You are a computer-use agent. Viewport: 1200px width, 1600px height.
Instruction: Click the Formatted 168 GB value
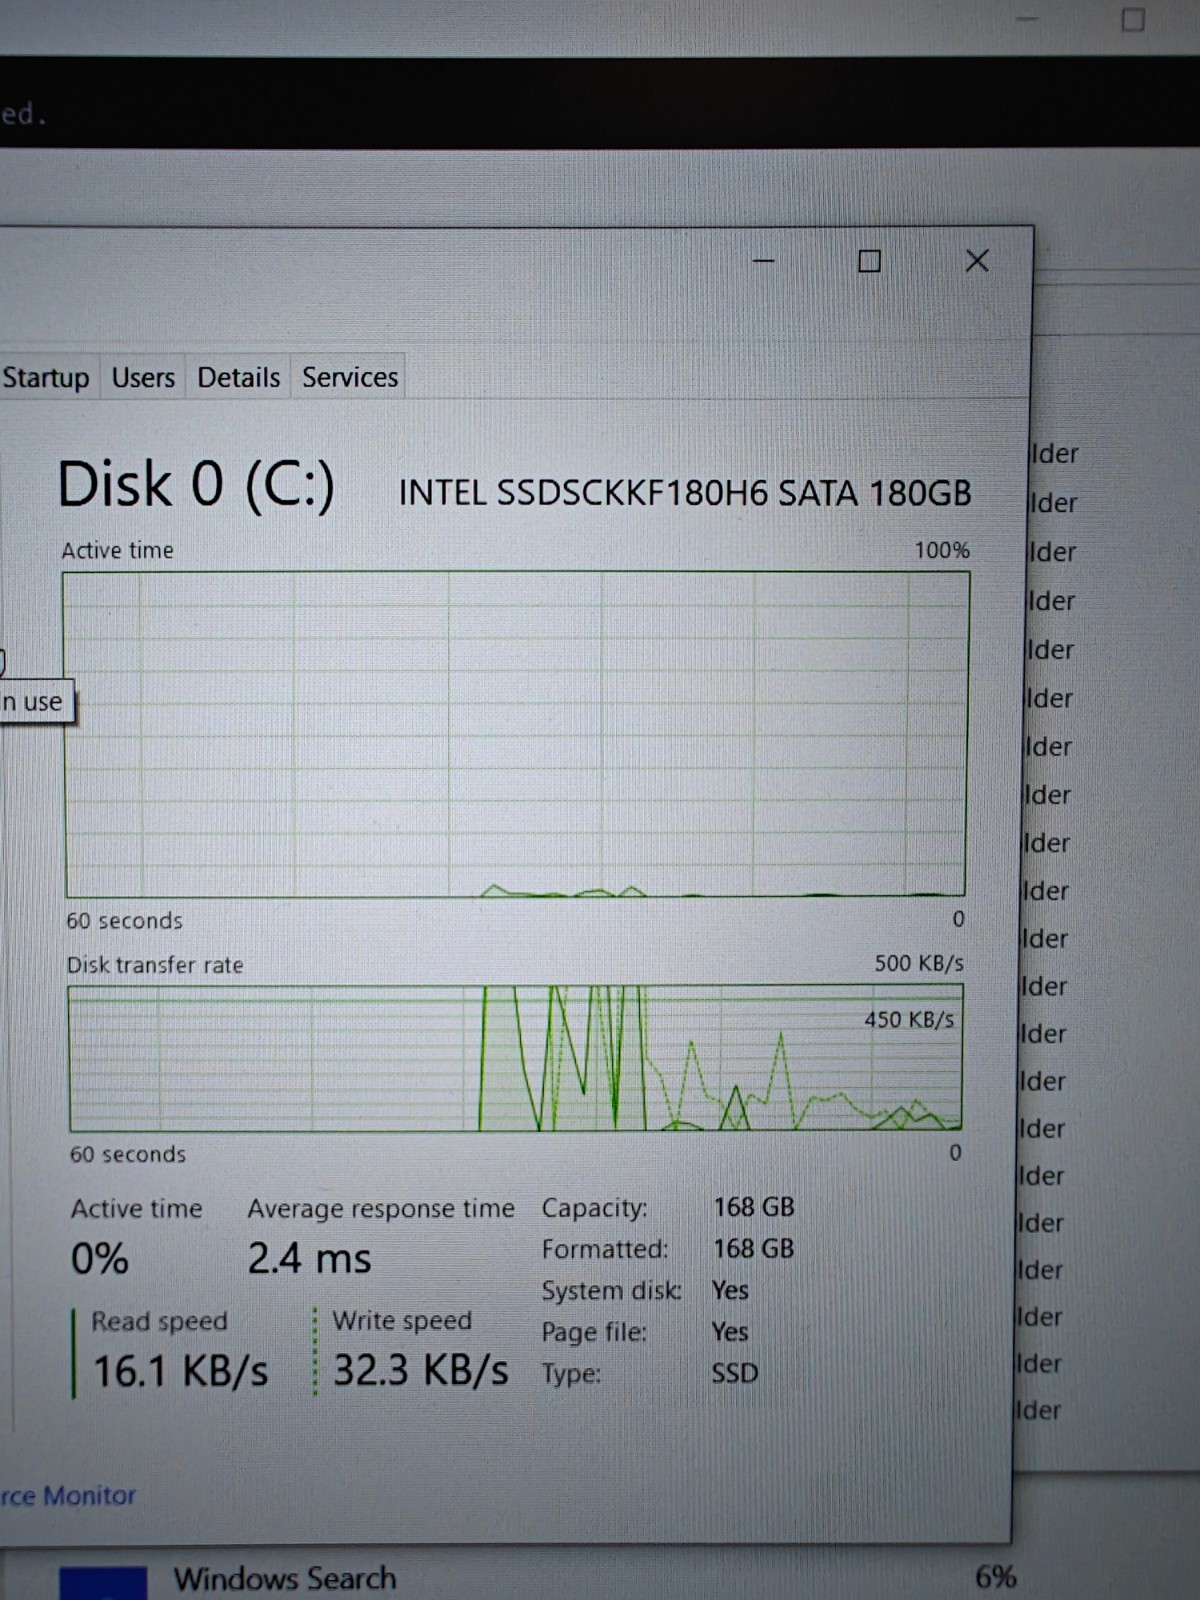click(x=754, y=1249)
